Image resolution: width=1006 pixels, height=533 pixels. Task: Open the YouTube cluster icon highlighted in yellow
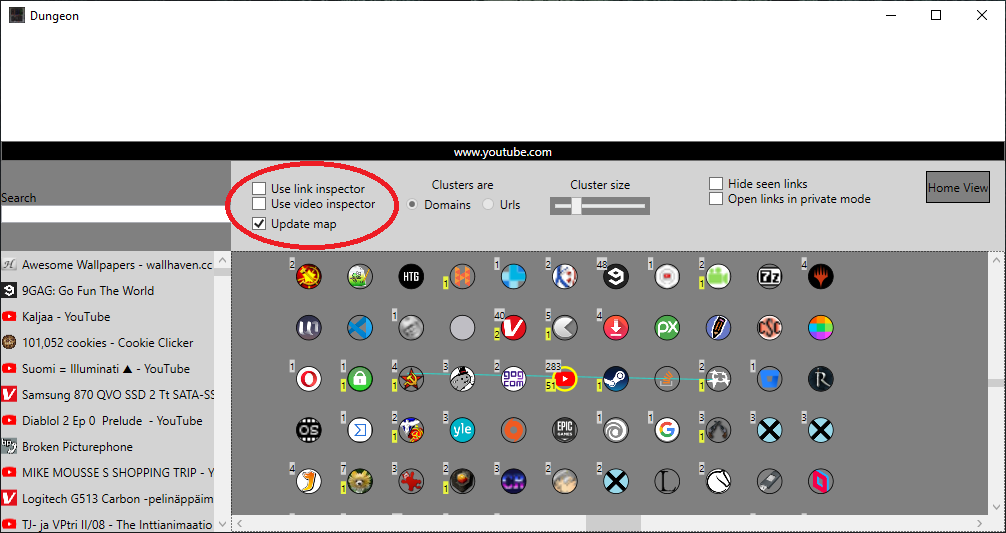click(x=565, y=379)
